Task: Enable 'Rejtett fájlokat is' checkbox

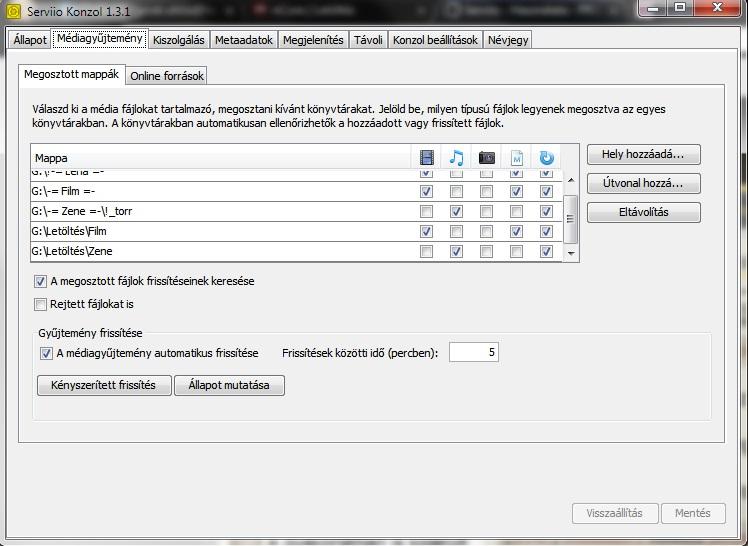Action: [x=41, y=304]
